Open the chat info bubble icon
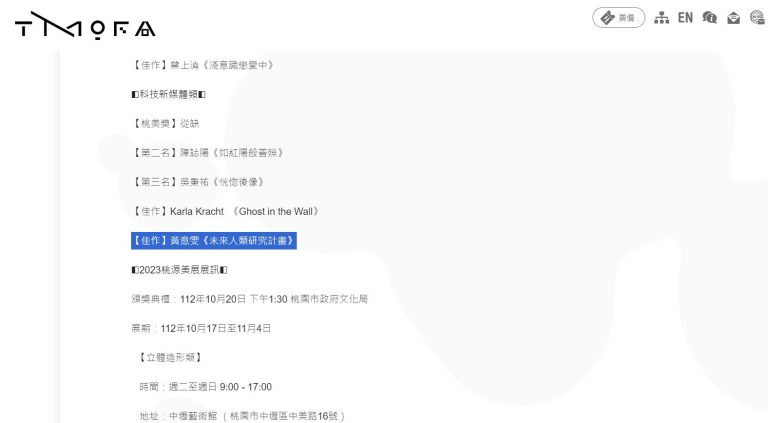768x423 pixels. [709, 18]
